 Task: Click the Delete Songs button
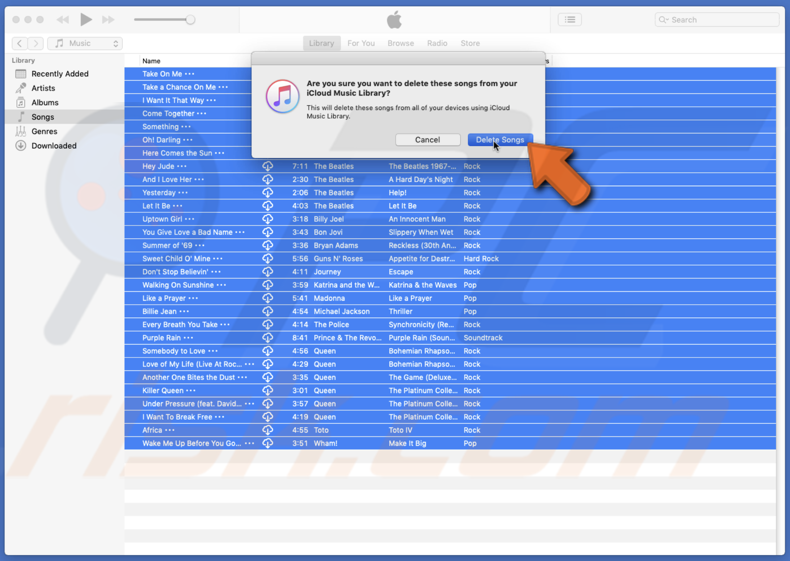(500, 140)
